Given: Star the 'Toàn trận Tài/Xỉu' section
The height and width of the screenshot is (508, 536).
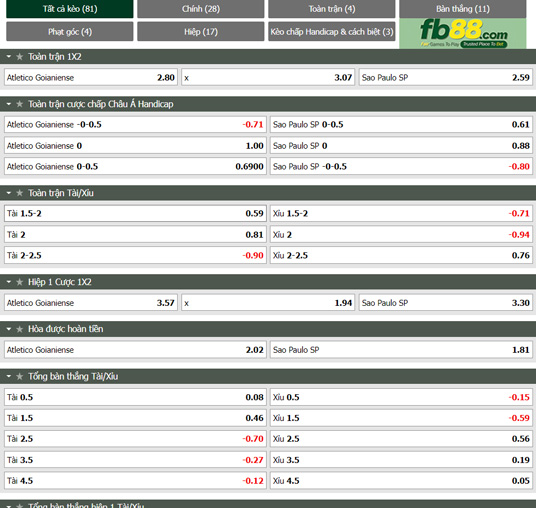Looking at the screenshot, I should pos(19,193).
